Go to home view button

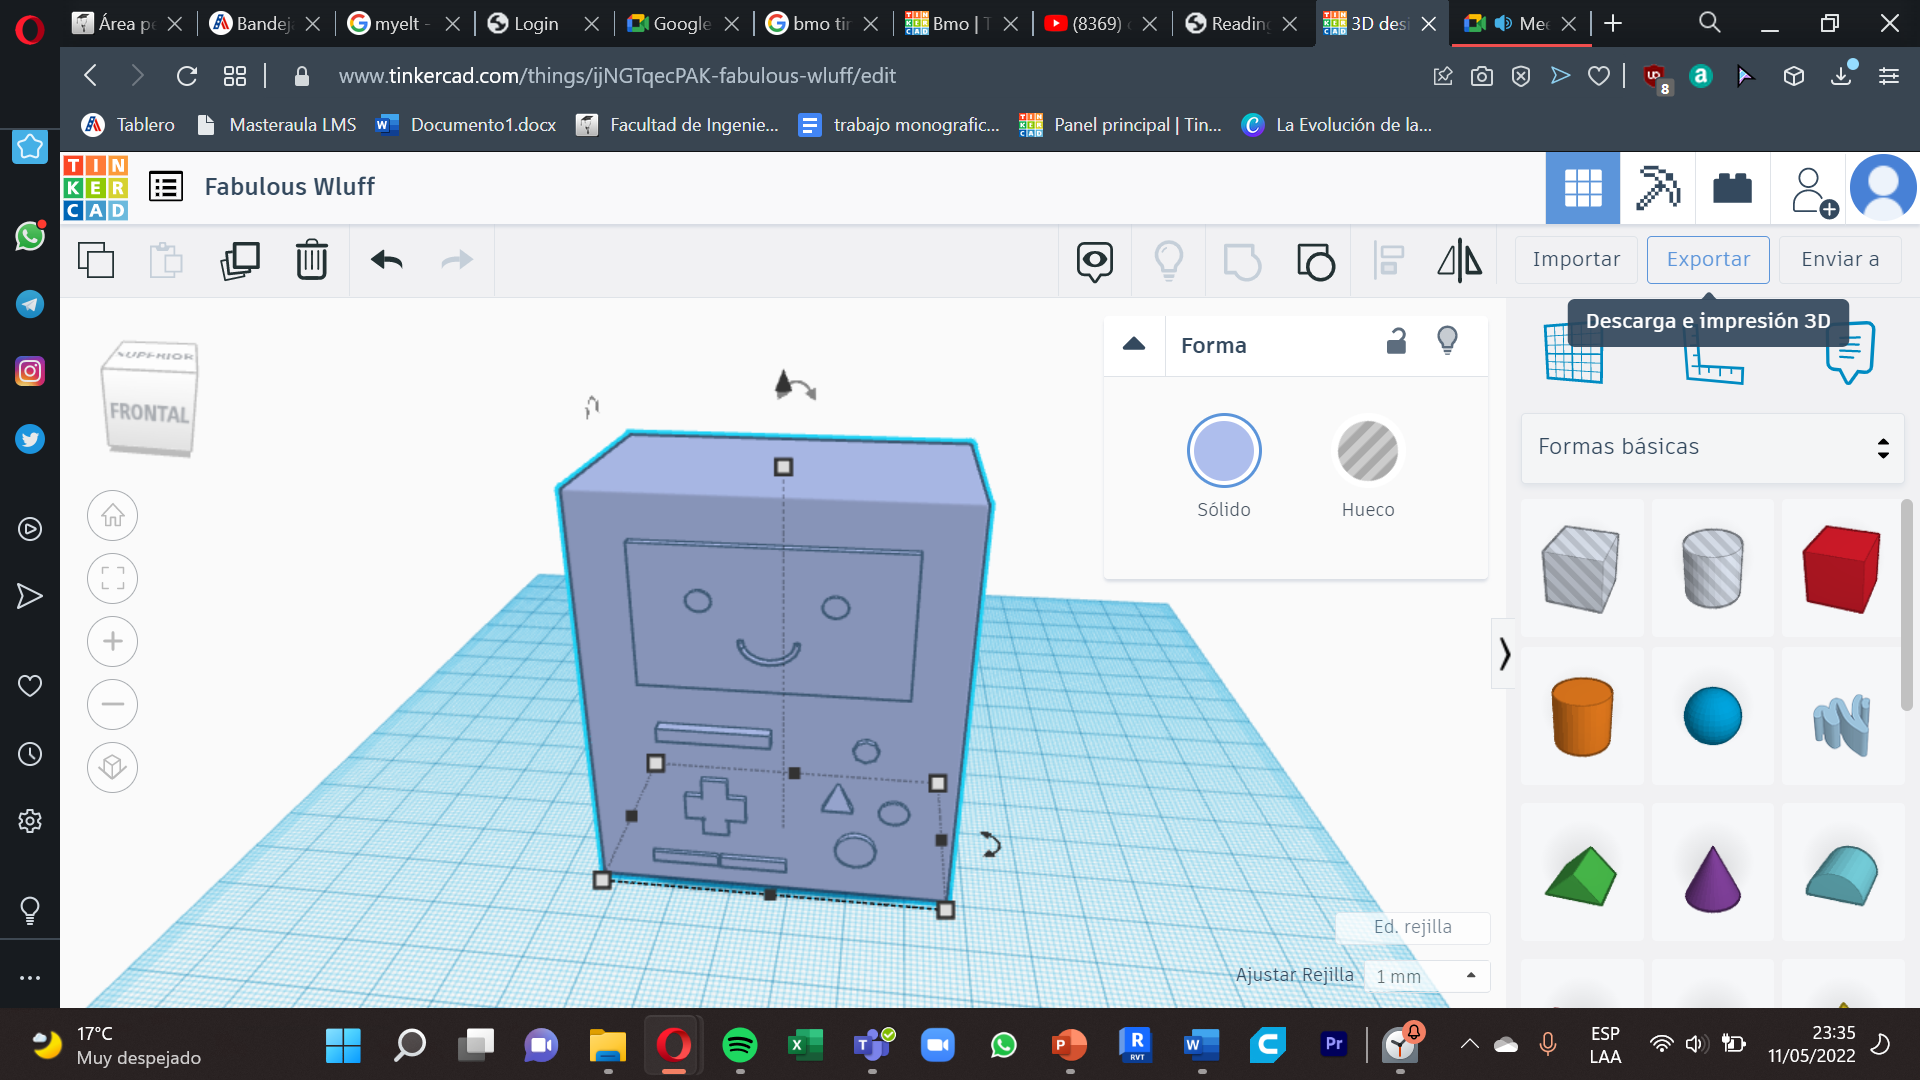click(112, 516)
